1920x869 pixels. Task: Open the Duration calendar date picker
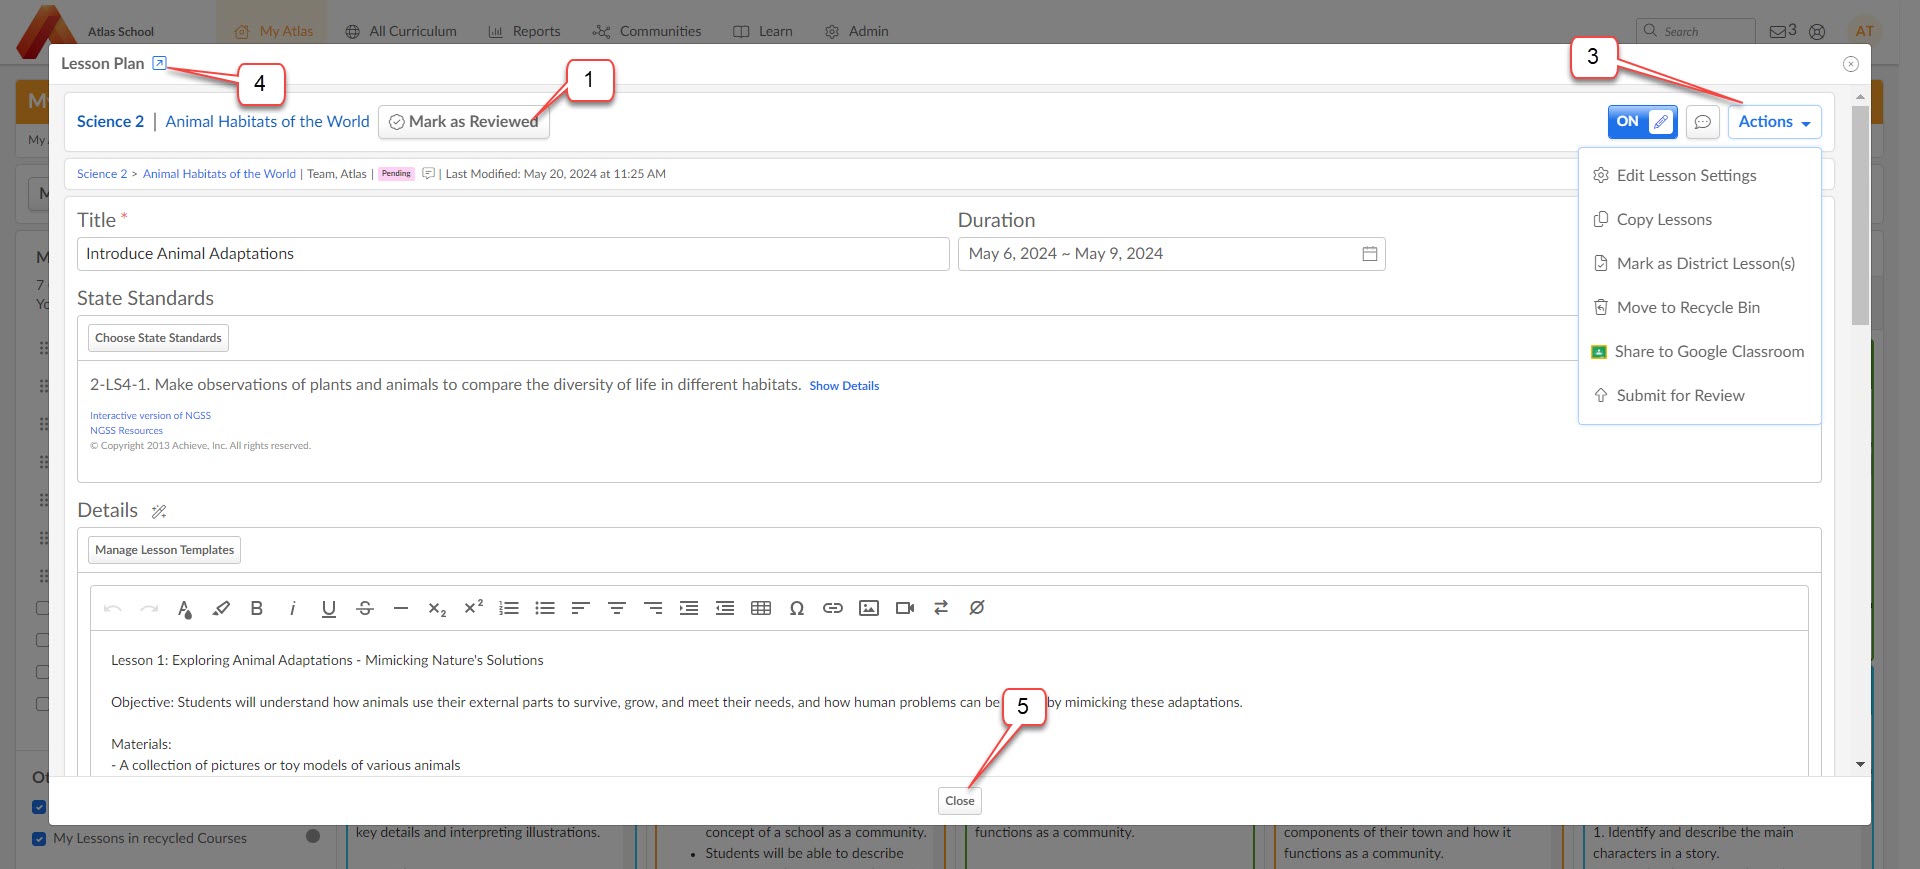tap(1369, 254)
